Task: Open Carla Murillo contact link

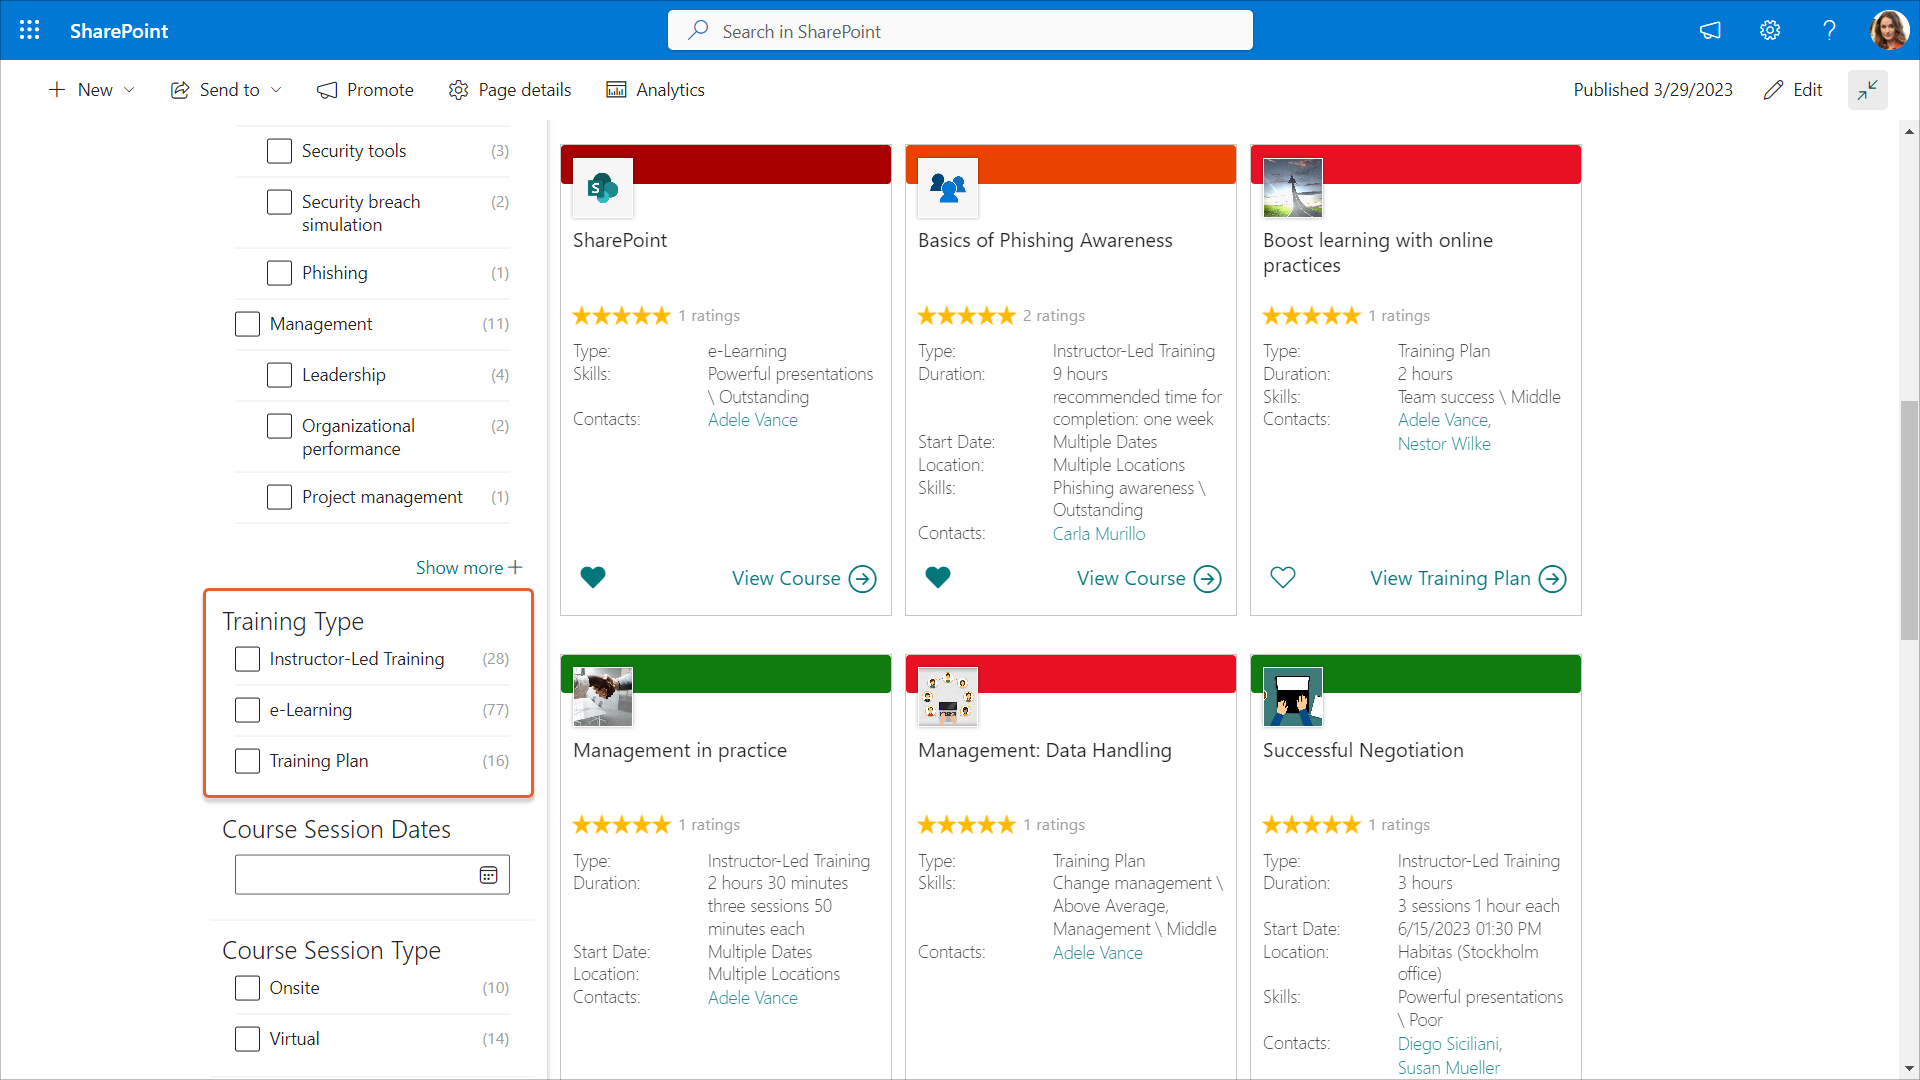Action: 1098,534
